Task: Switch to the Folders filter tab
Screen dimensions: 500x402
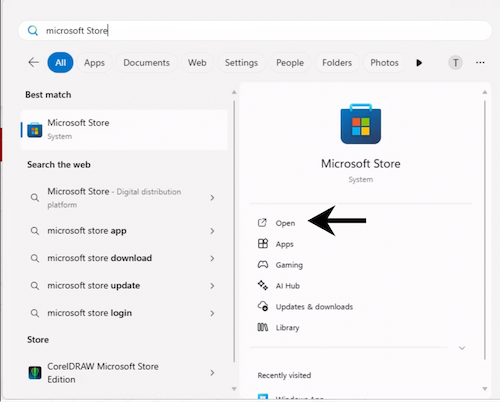Action: coord(337,62)
